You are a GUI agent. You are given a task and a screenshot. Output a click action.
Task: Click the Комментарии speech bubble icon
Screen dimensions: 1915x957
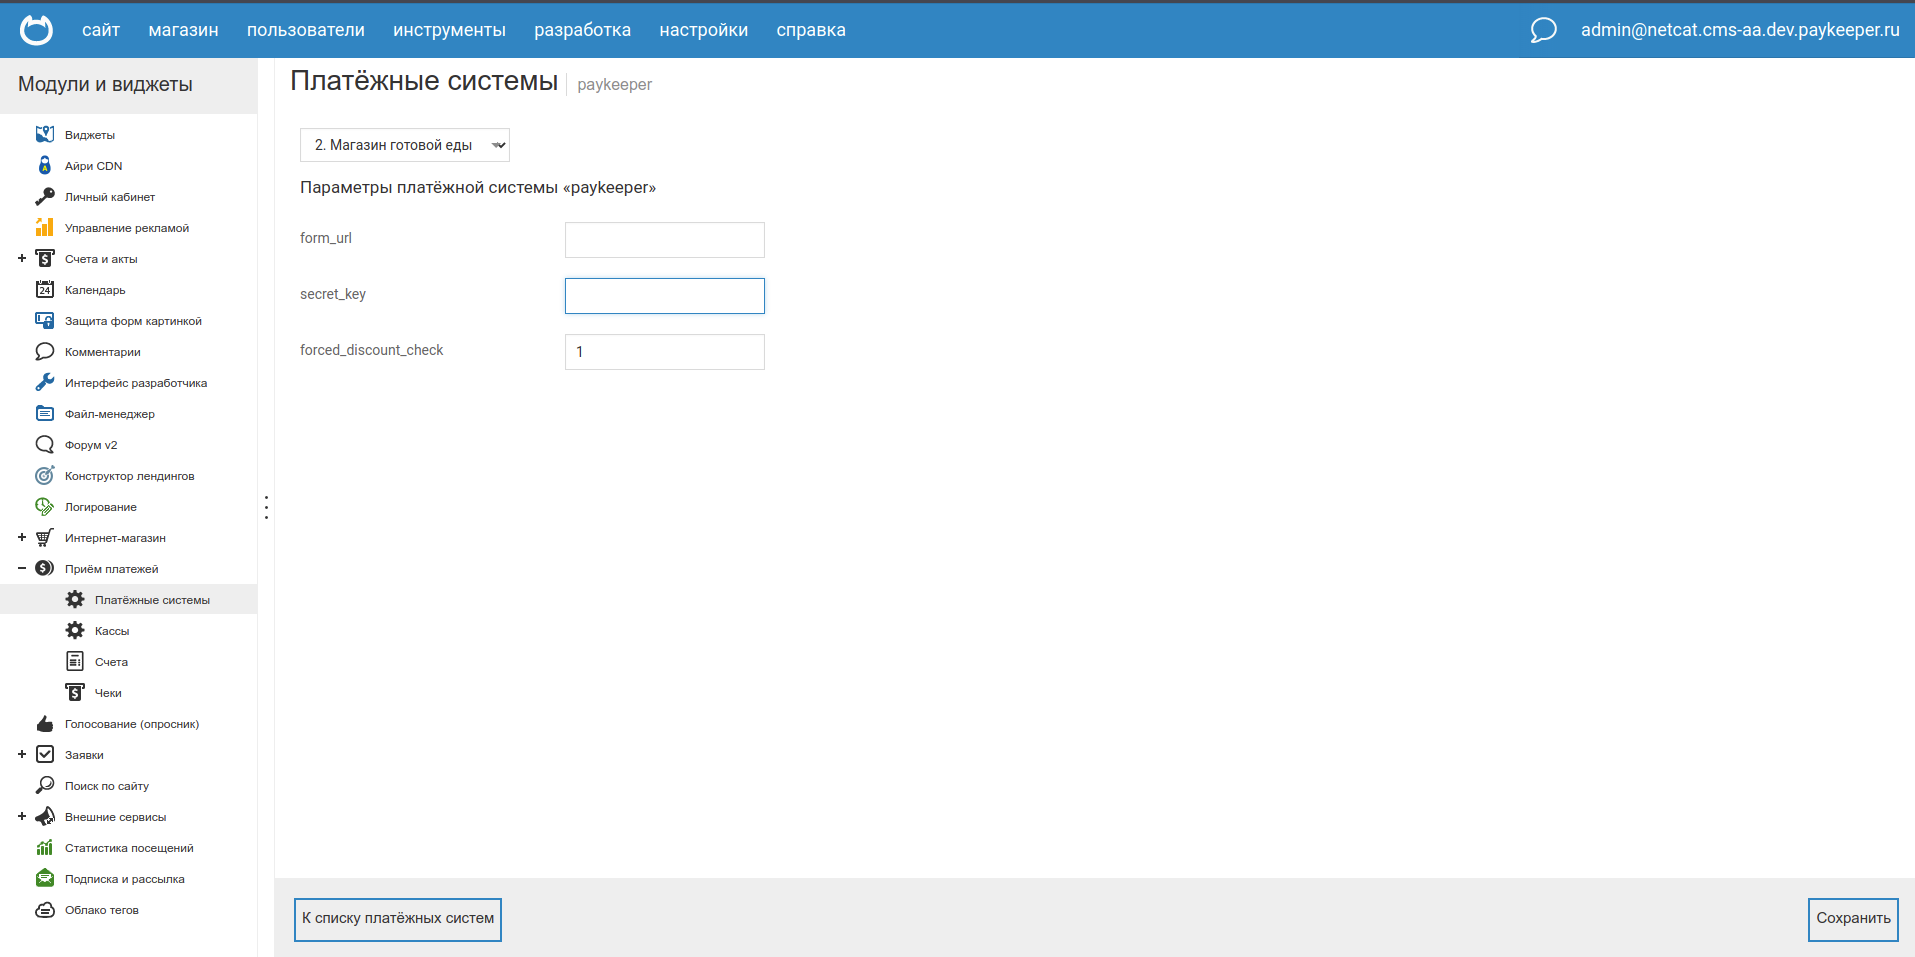point(45,351)
